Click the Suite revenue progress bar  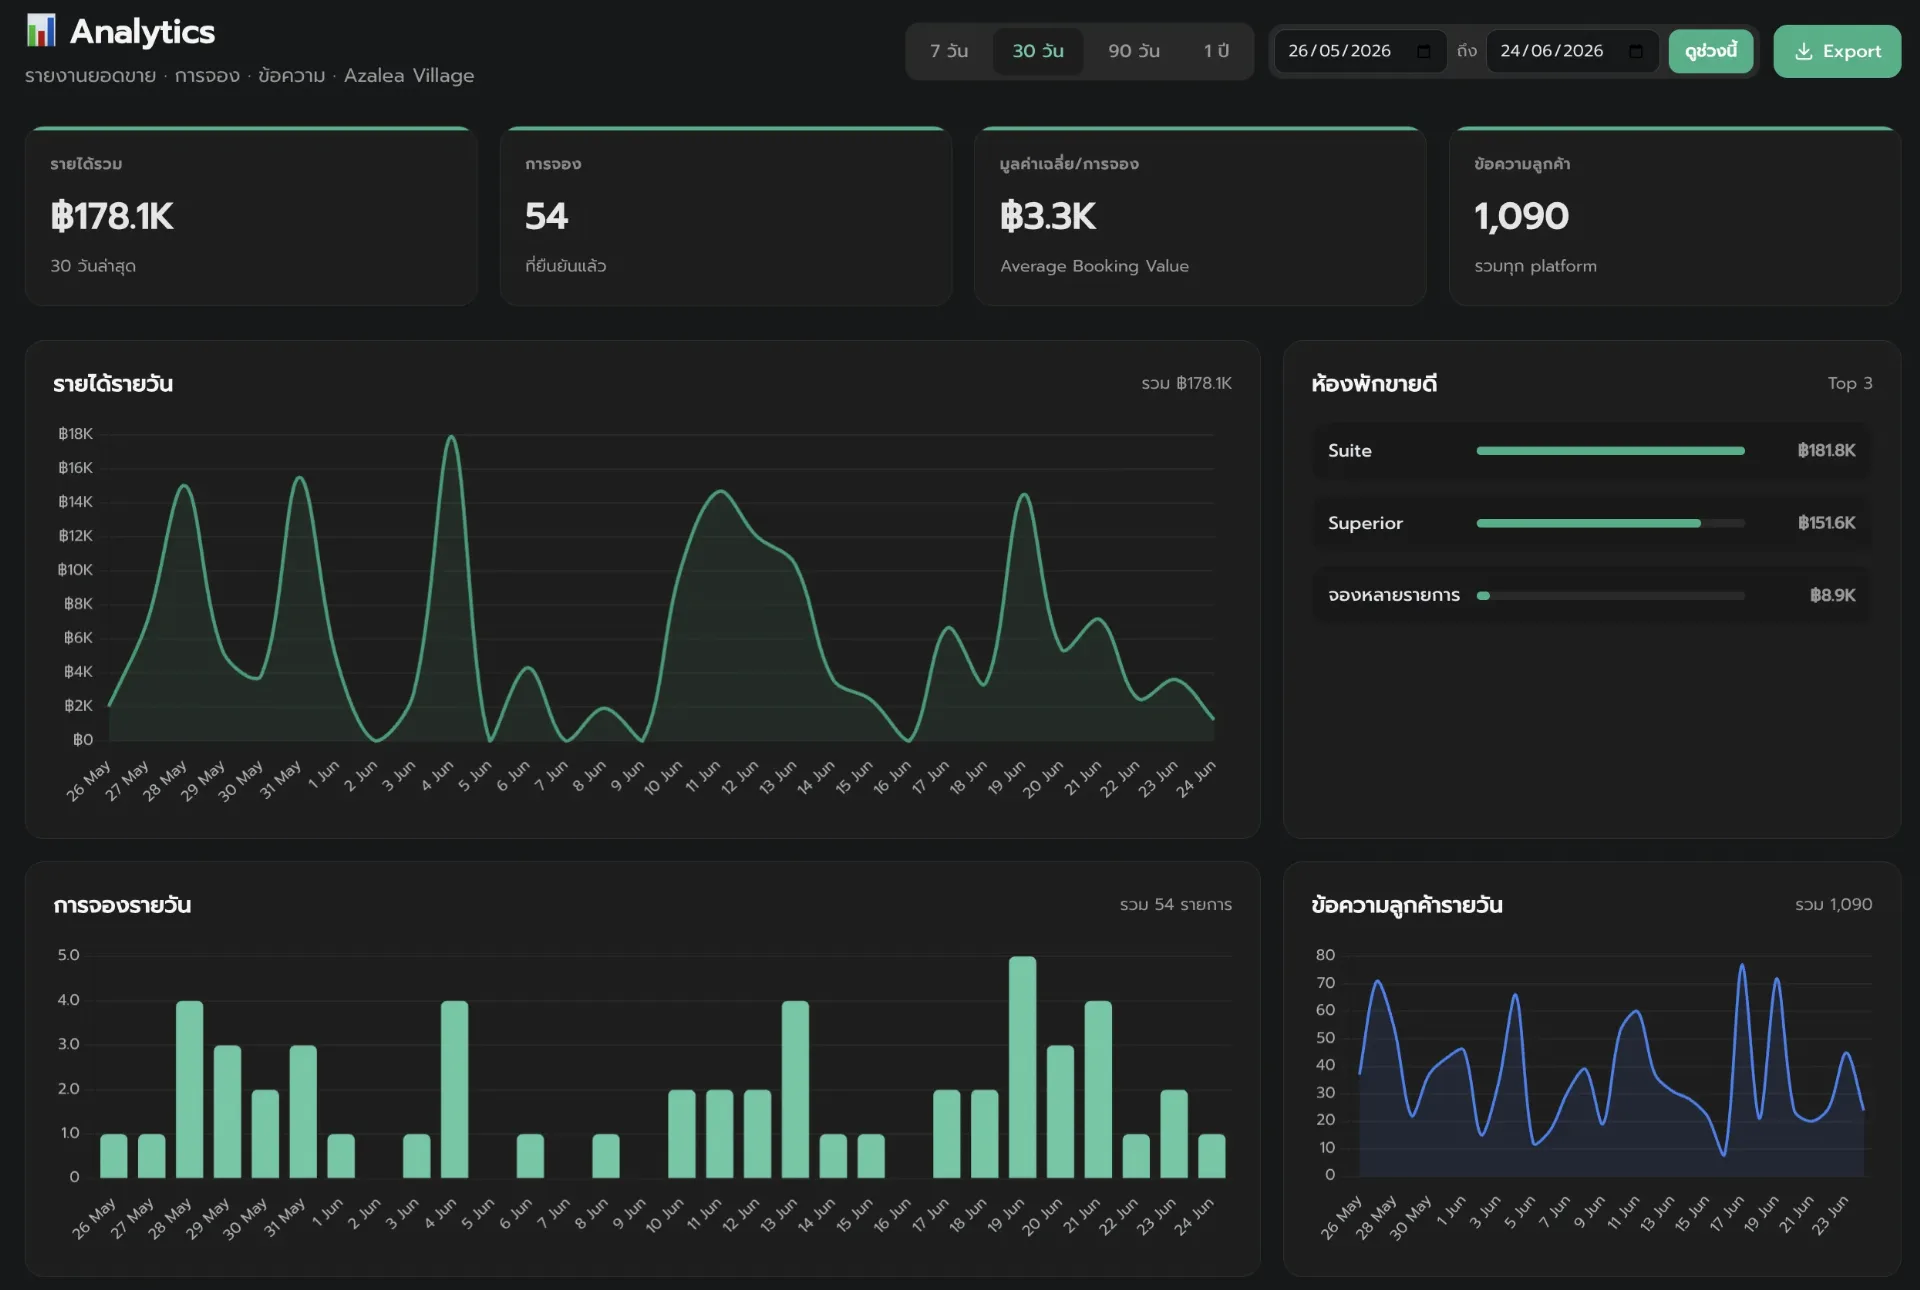(x=1610, y=451)
